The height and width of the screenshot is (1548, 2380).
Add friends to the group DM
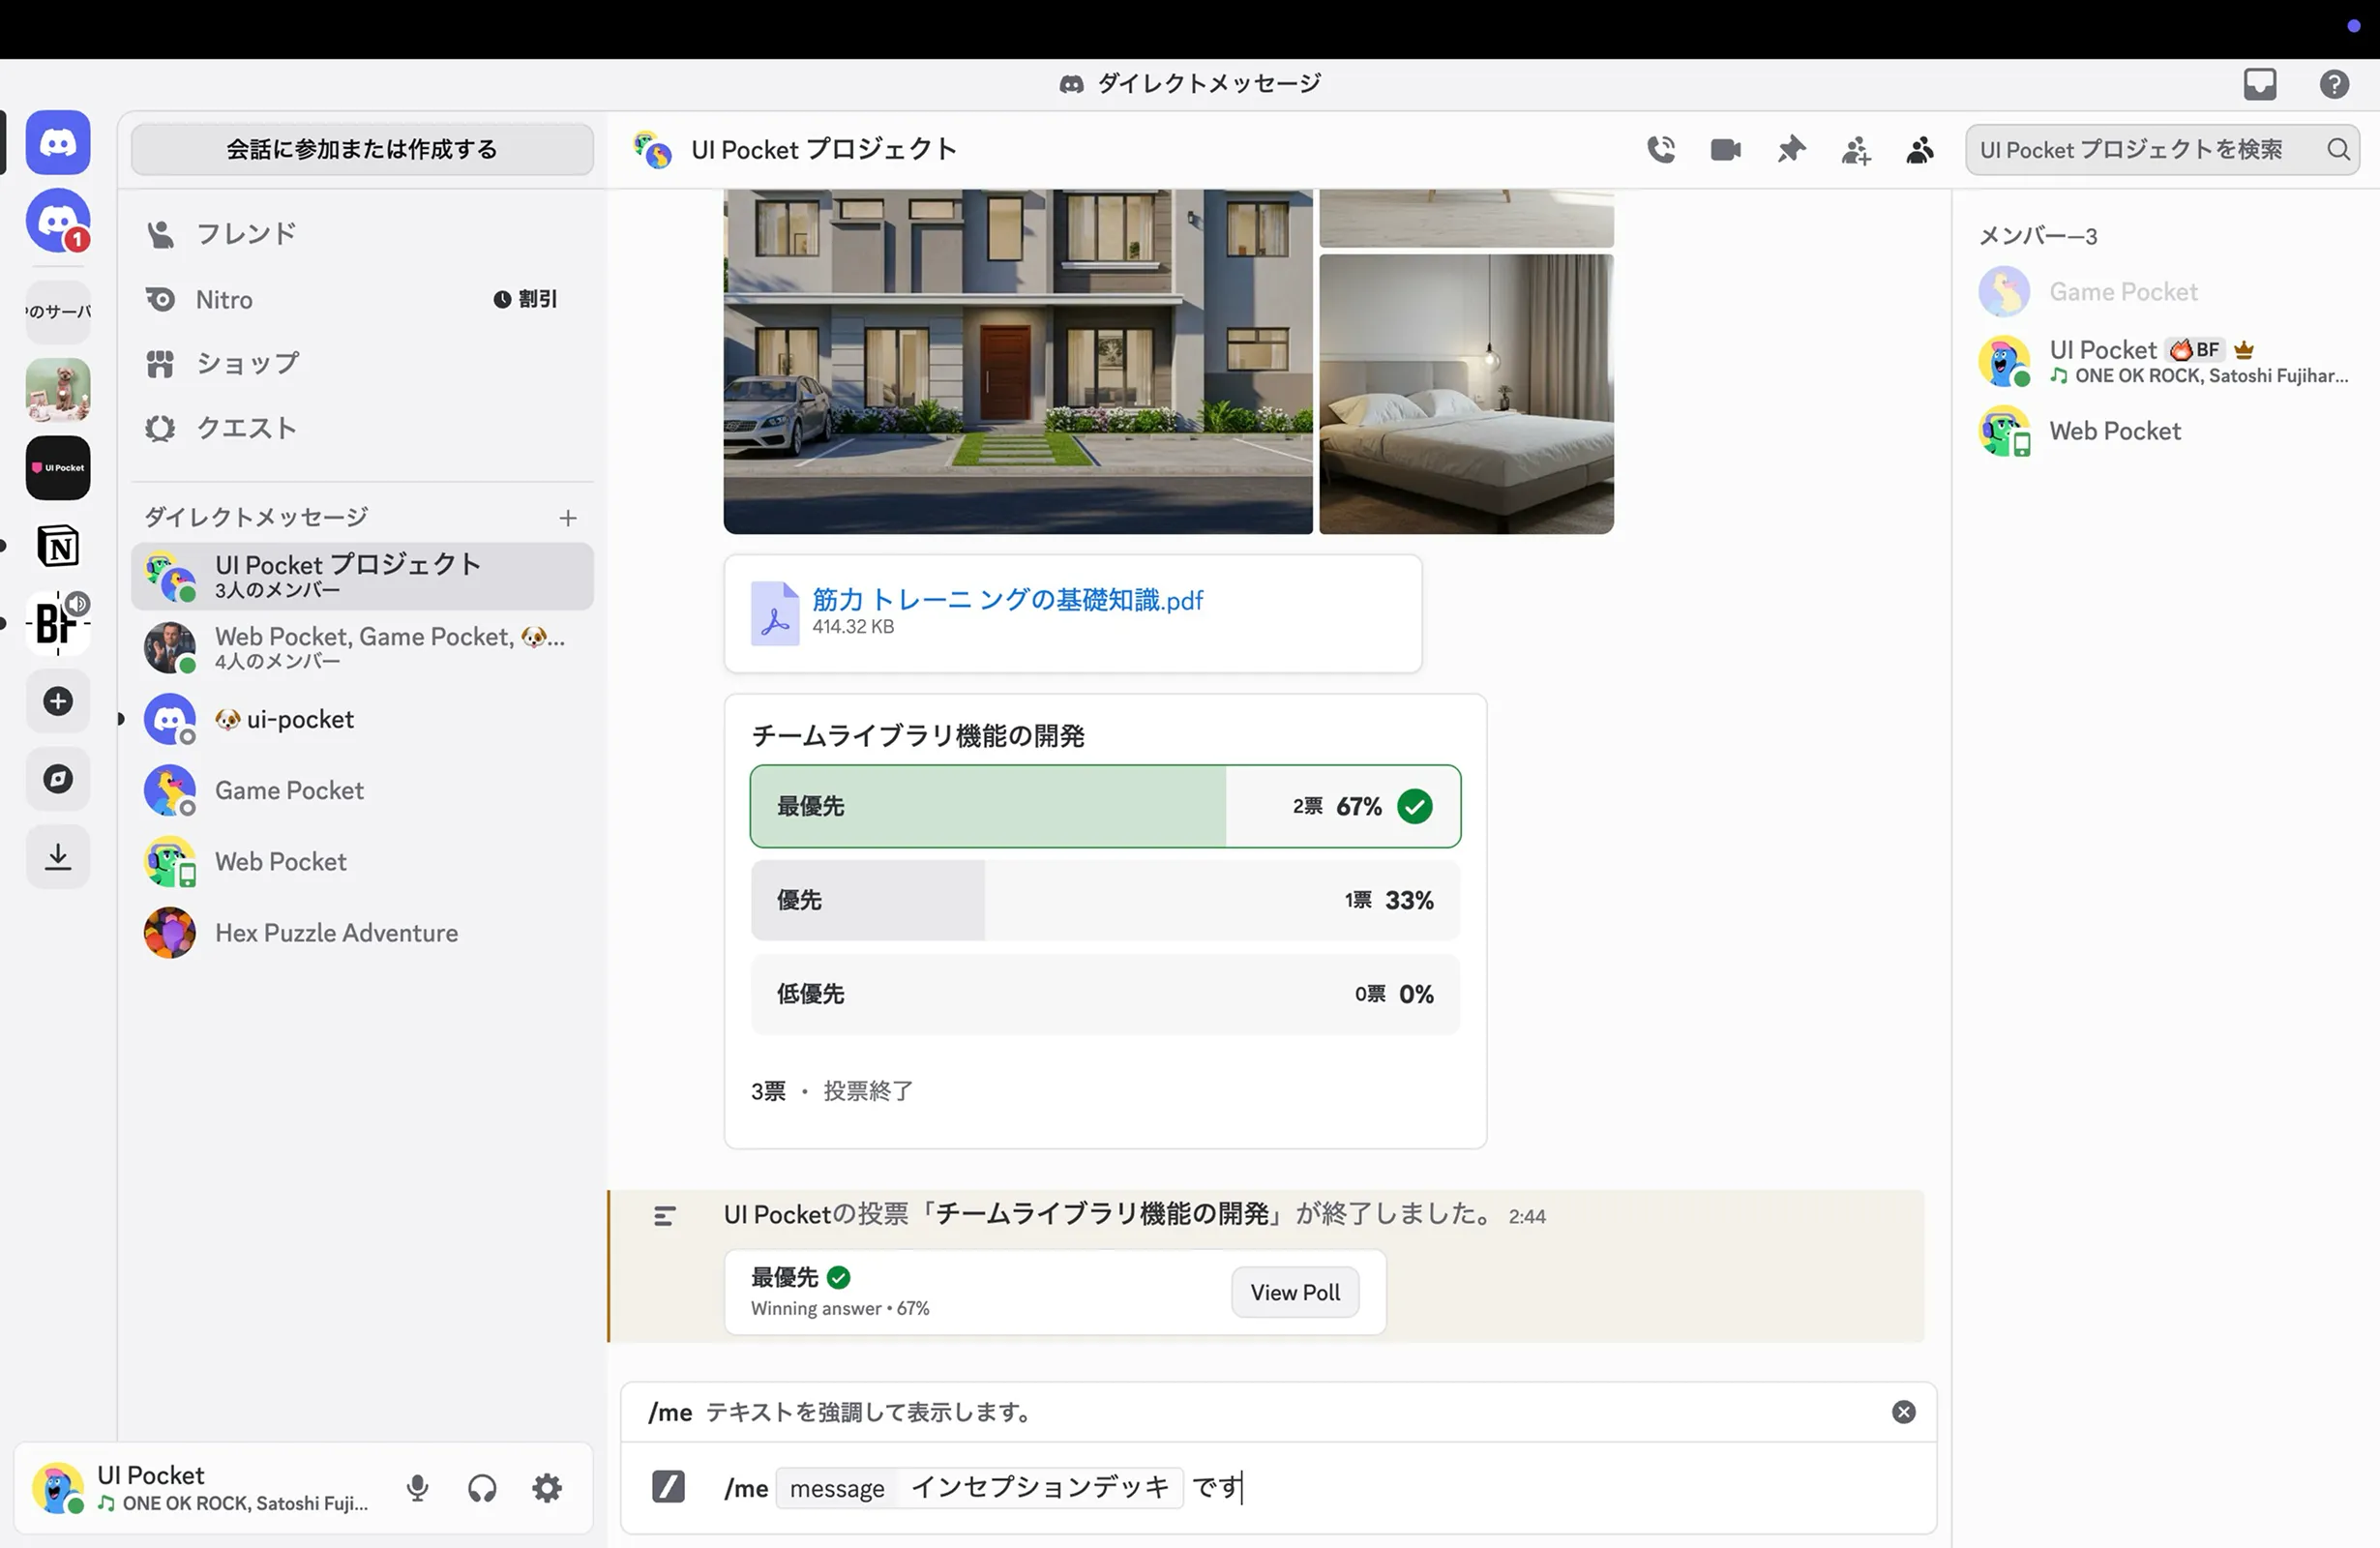pyautogui.click(x=1855, y=150)
